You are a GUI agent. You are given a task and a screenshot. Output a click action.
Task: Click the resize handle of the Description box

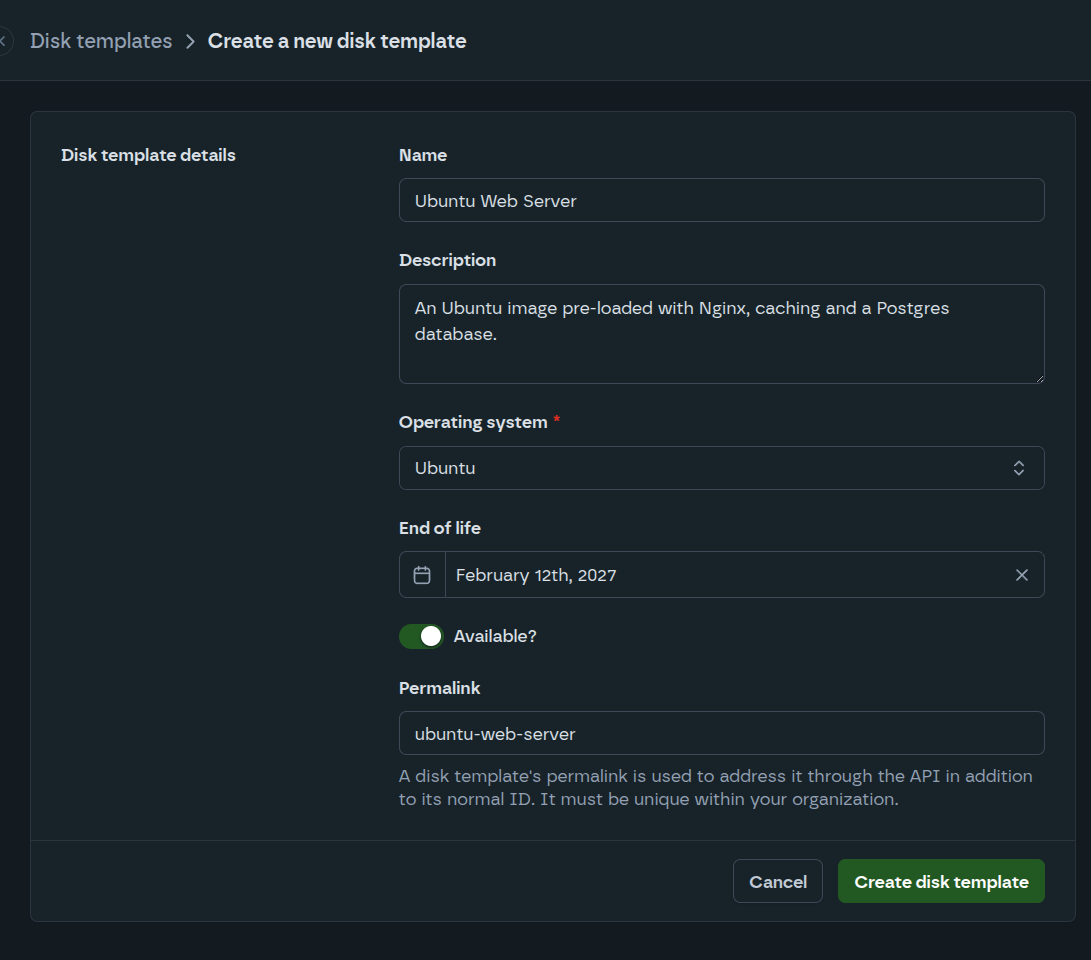point(1040,378)
